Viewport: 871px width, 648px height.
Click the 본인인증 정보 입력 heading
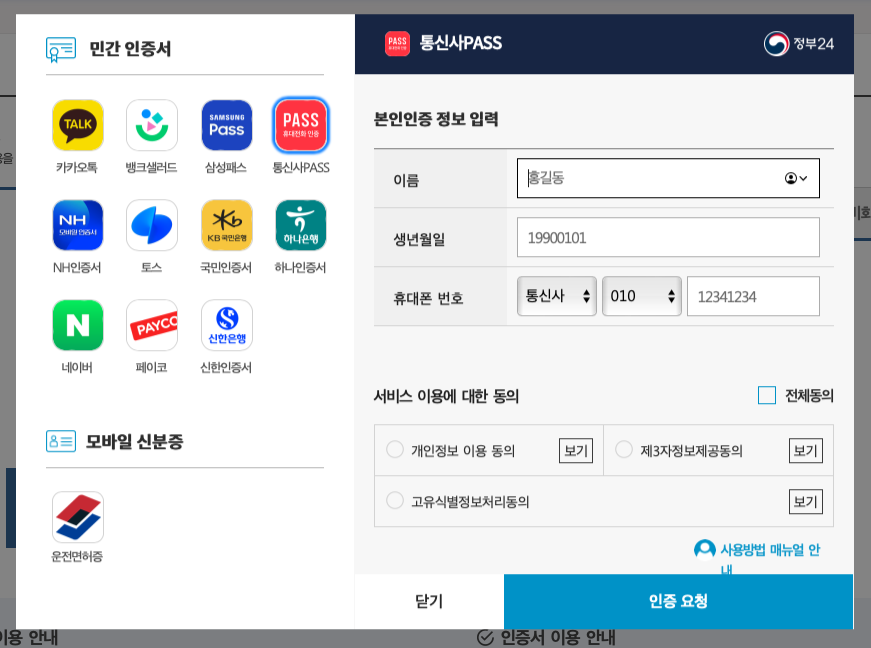[436, 119]
